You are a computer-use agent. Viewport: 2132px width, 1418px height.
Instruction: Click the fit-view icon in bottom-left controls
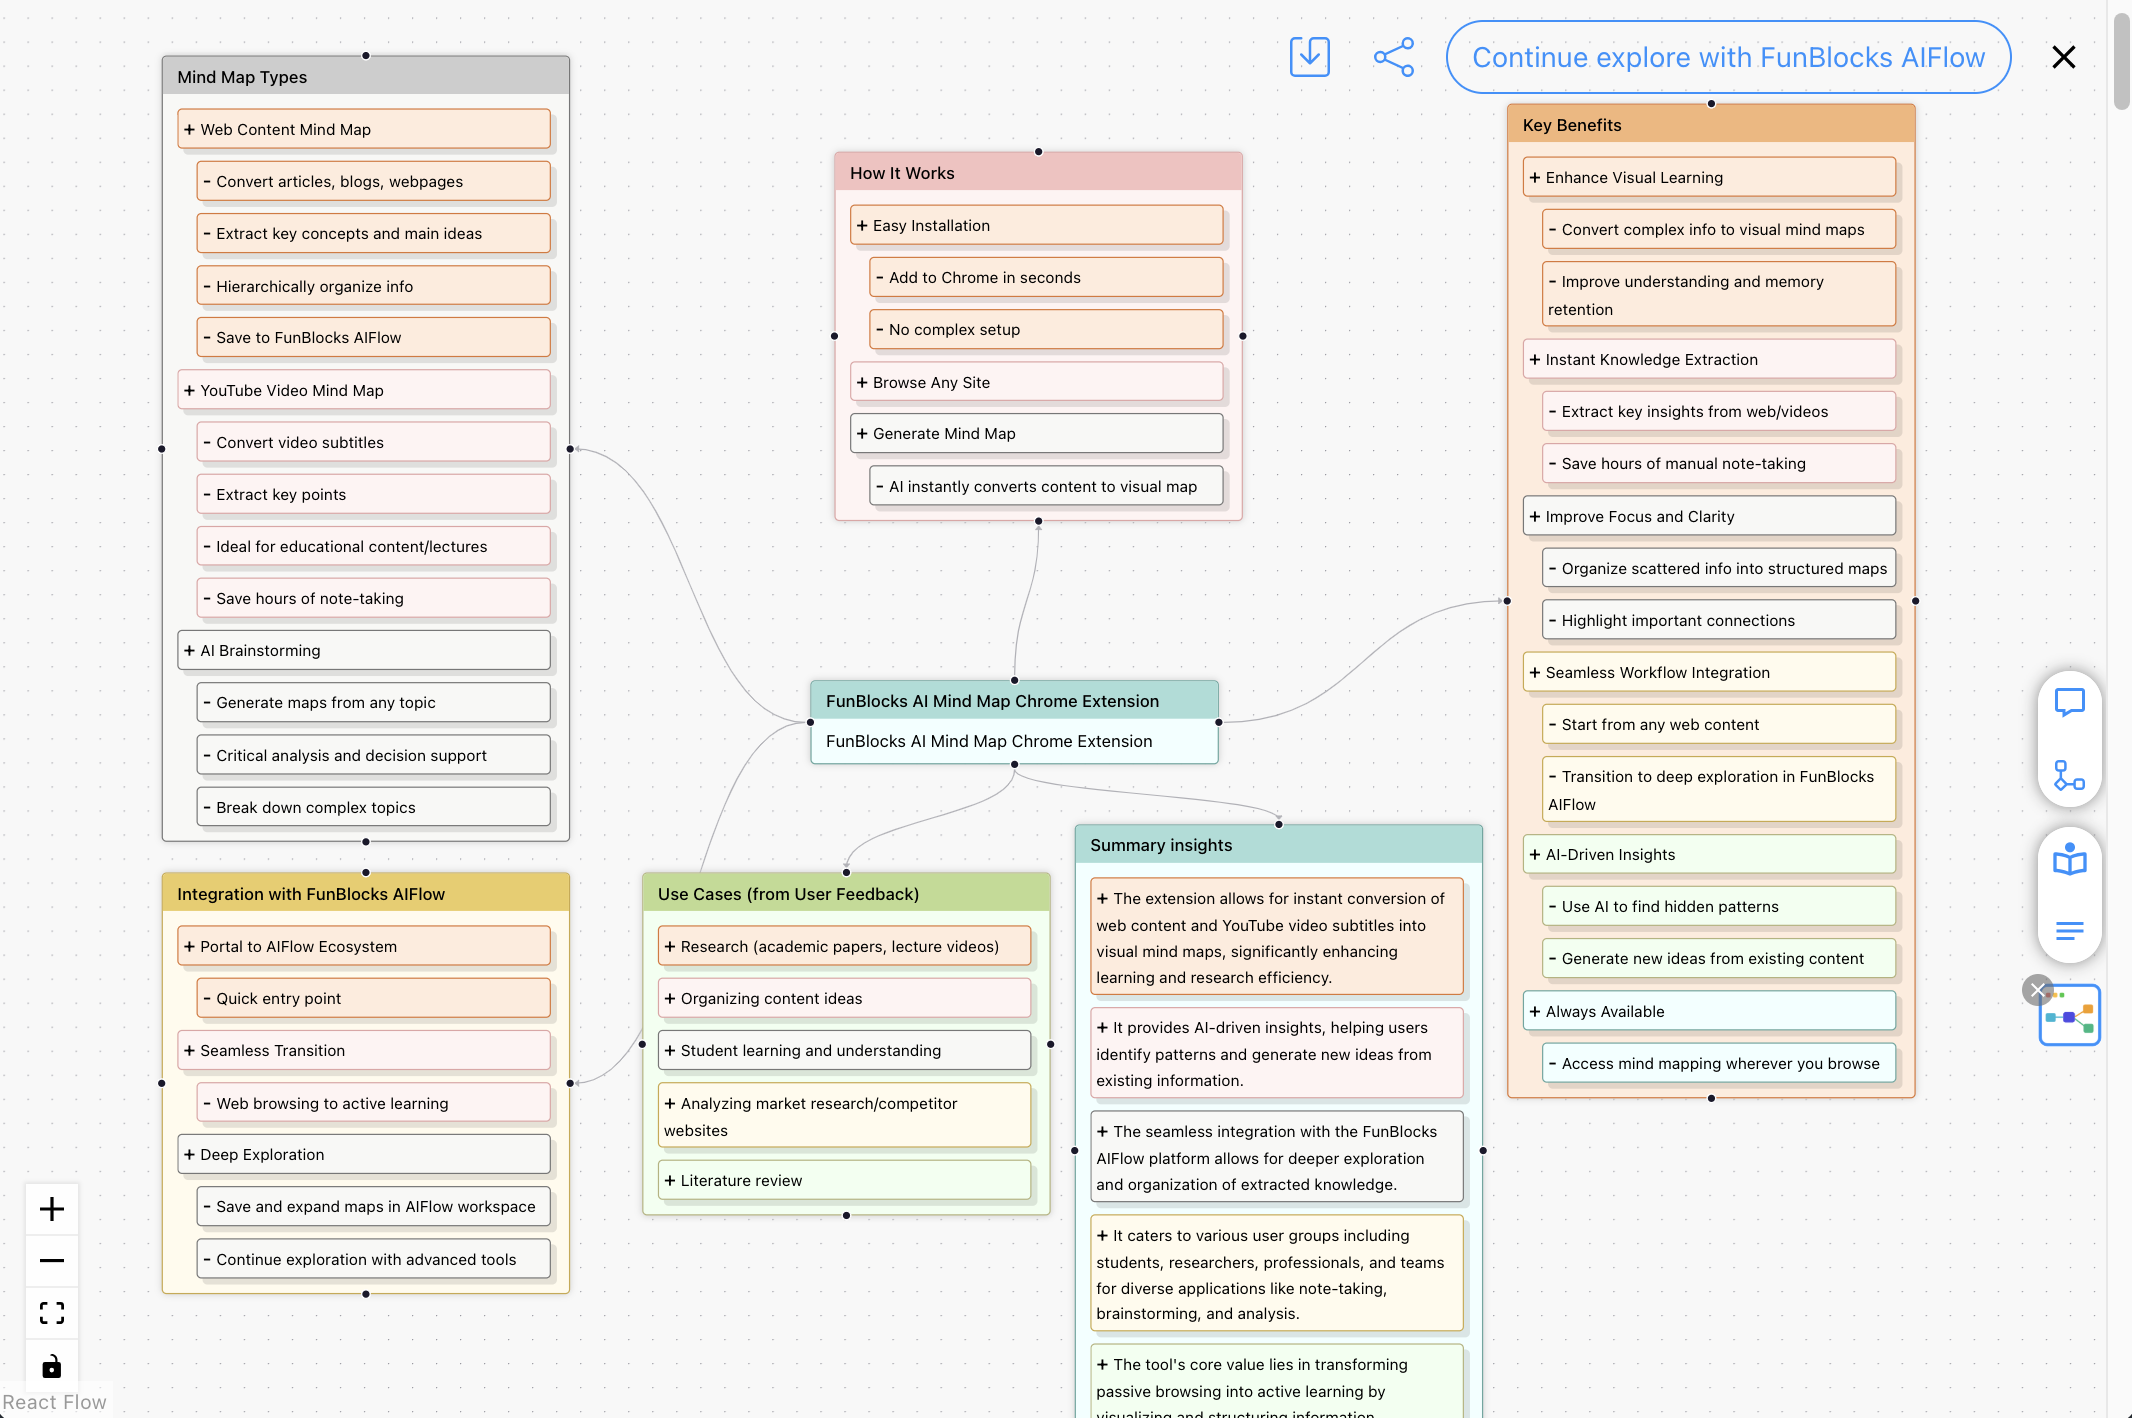point(51,1312)
